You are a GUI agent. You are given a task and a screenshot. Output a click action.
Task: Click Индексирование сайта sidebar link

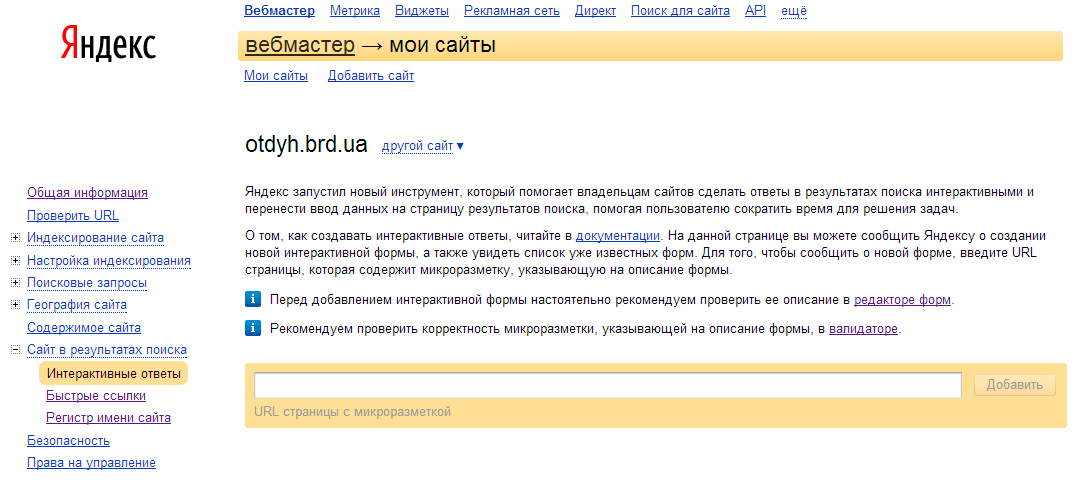pyautogui.click(x=95, y=238)
